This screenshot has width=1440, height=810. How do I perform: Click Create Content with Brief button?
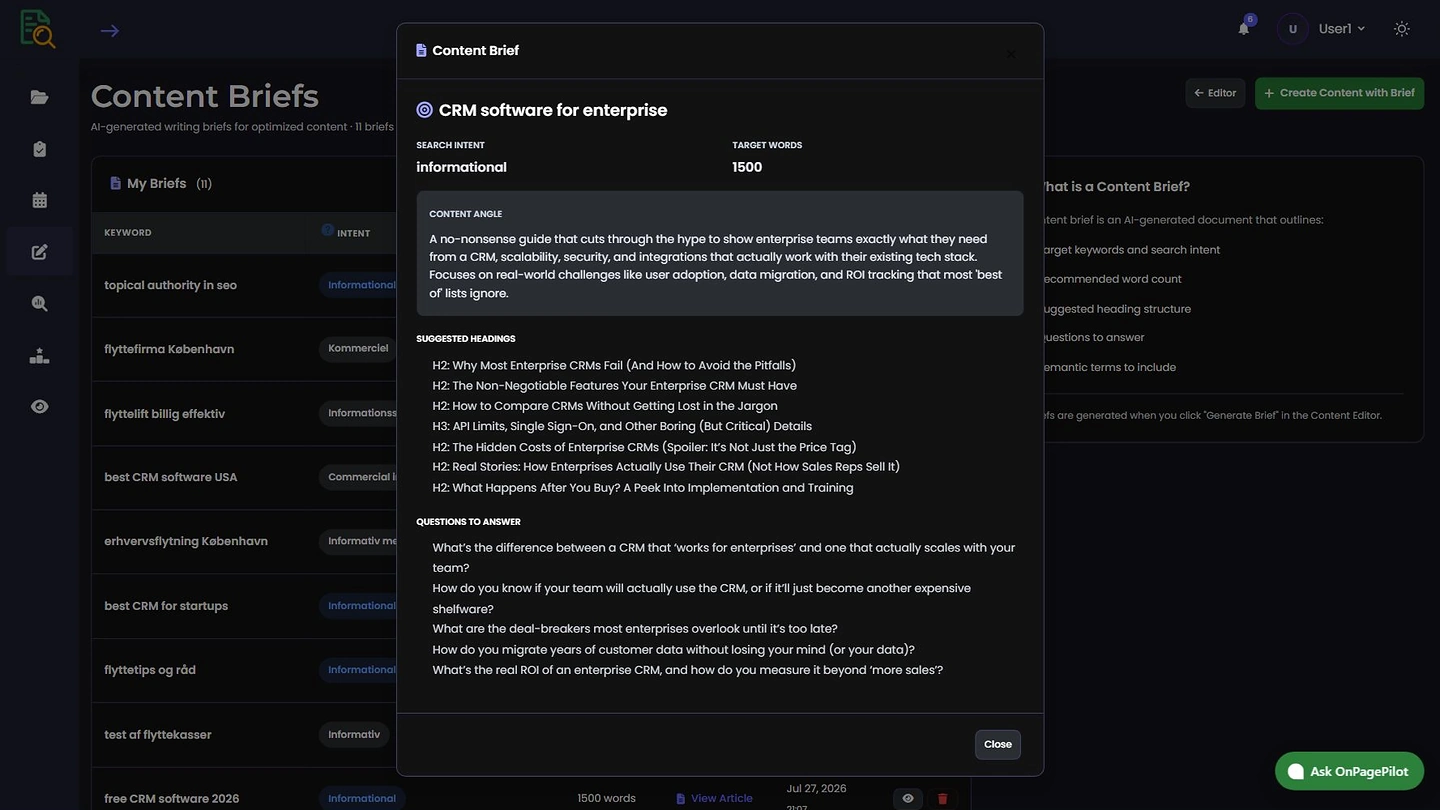click(1339, 93)
